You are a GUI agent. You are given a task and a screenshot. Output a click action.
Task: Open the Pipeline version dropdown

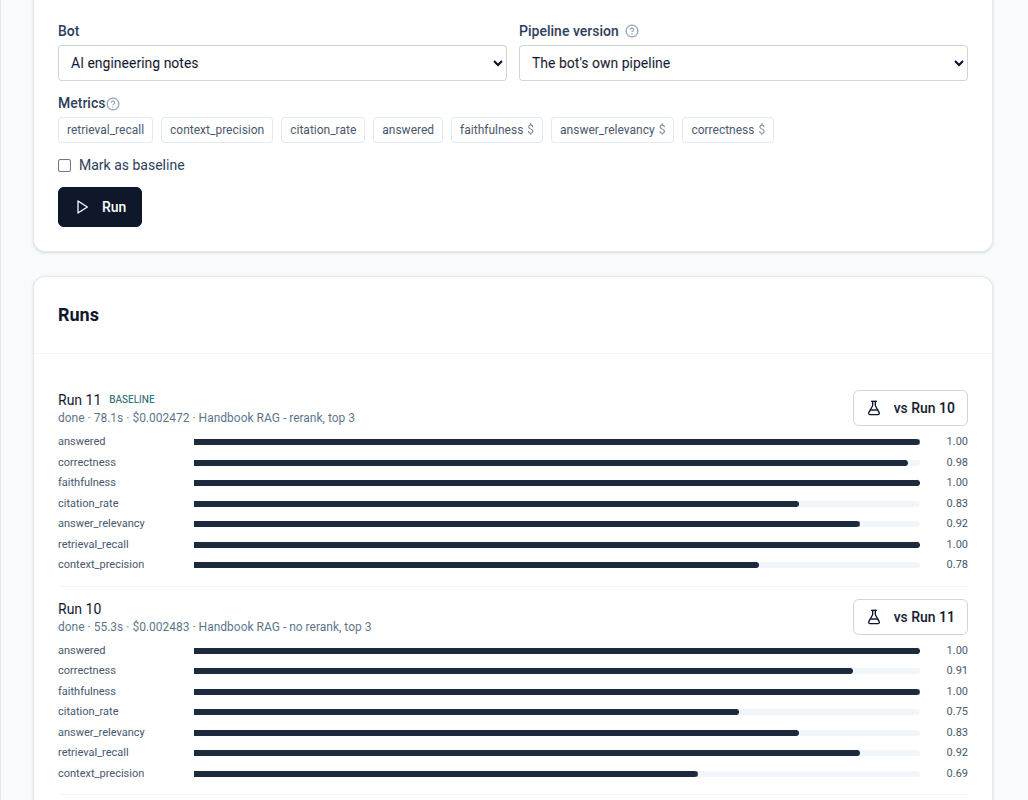pyautogui.click(x=743, y=63)
